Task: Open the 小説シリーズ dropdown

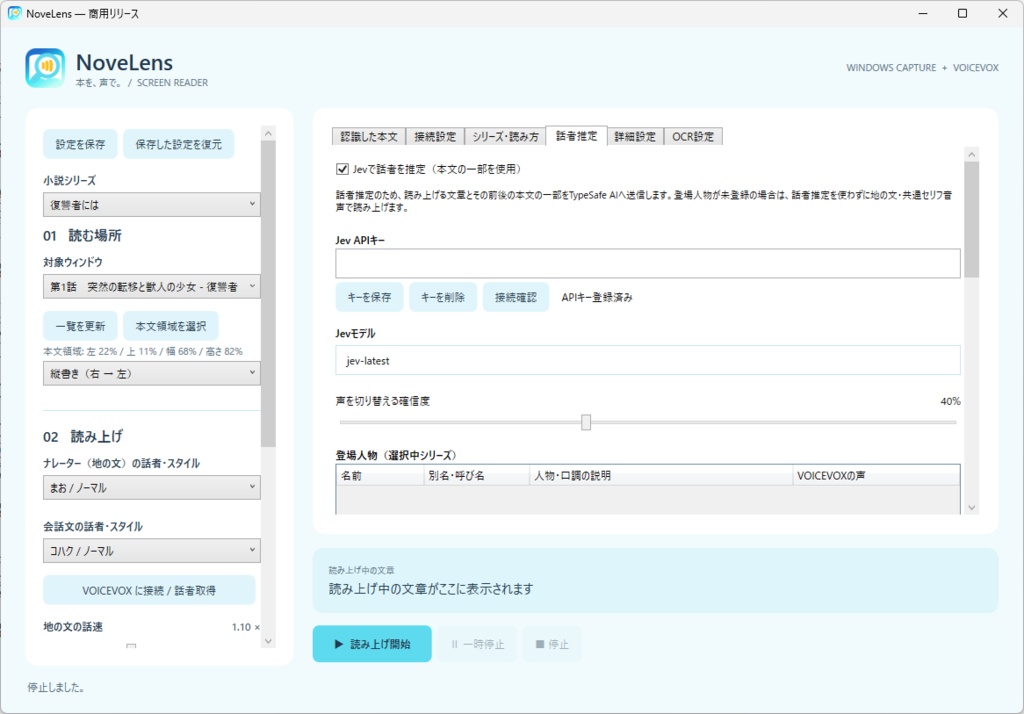Action: 152,204
